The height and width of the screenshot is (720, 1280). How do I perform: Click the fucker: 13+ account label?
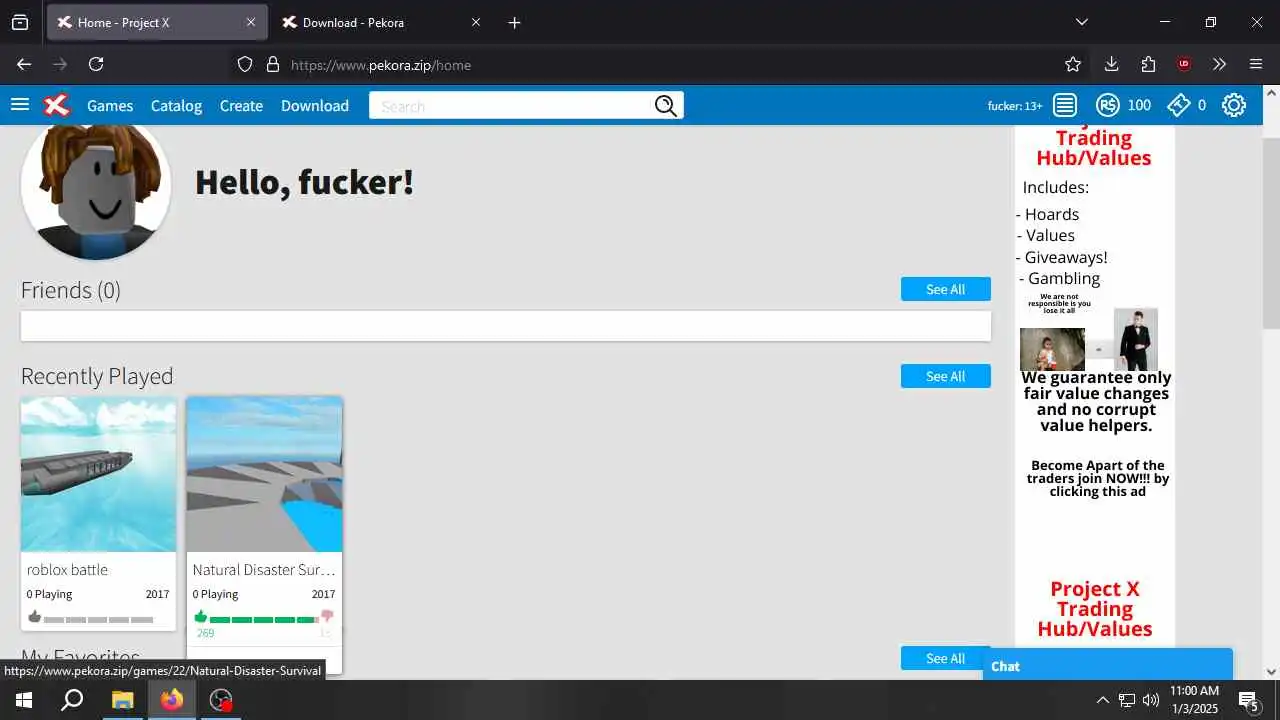click(1015, 105)
